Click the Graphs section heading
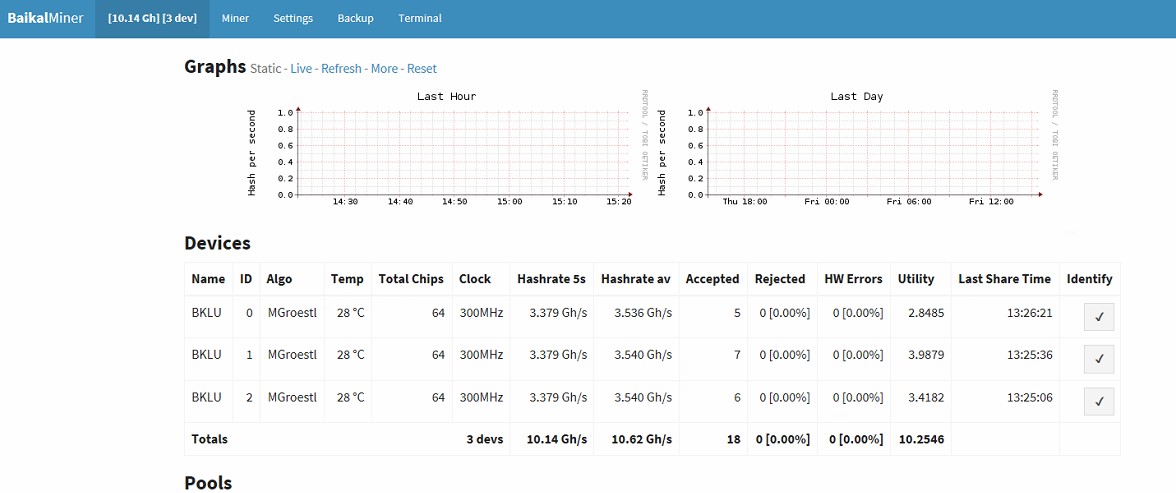This screenshot has width=1176, height=493. tap(215, 67)
